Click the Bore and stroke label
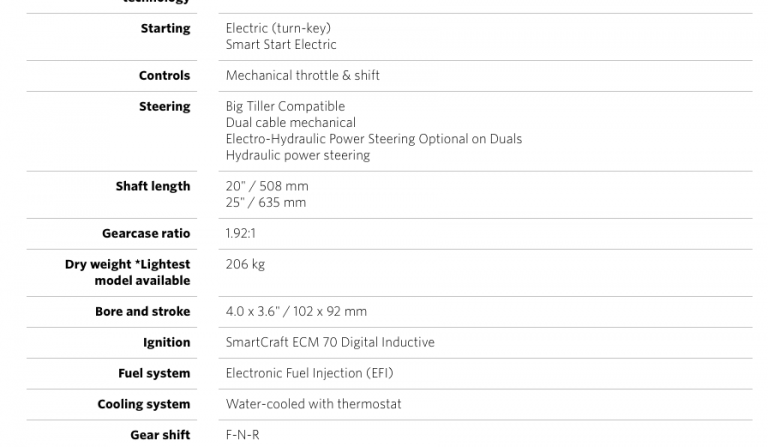Screen dimensions: 768x447 pos(143,311)
